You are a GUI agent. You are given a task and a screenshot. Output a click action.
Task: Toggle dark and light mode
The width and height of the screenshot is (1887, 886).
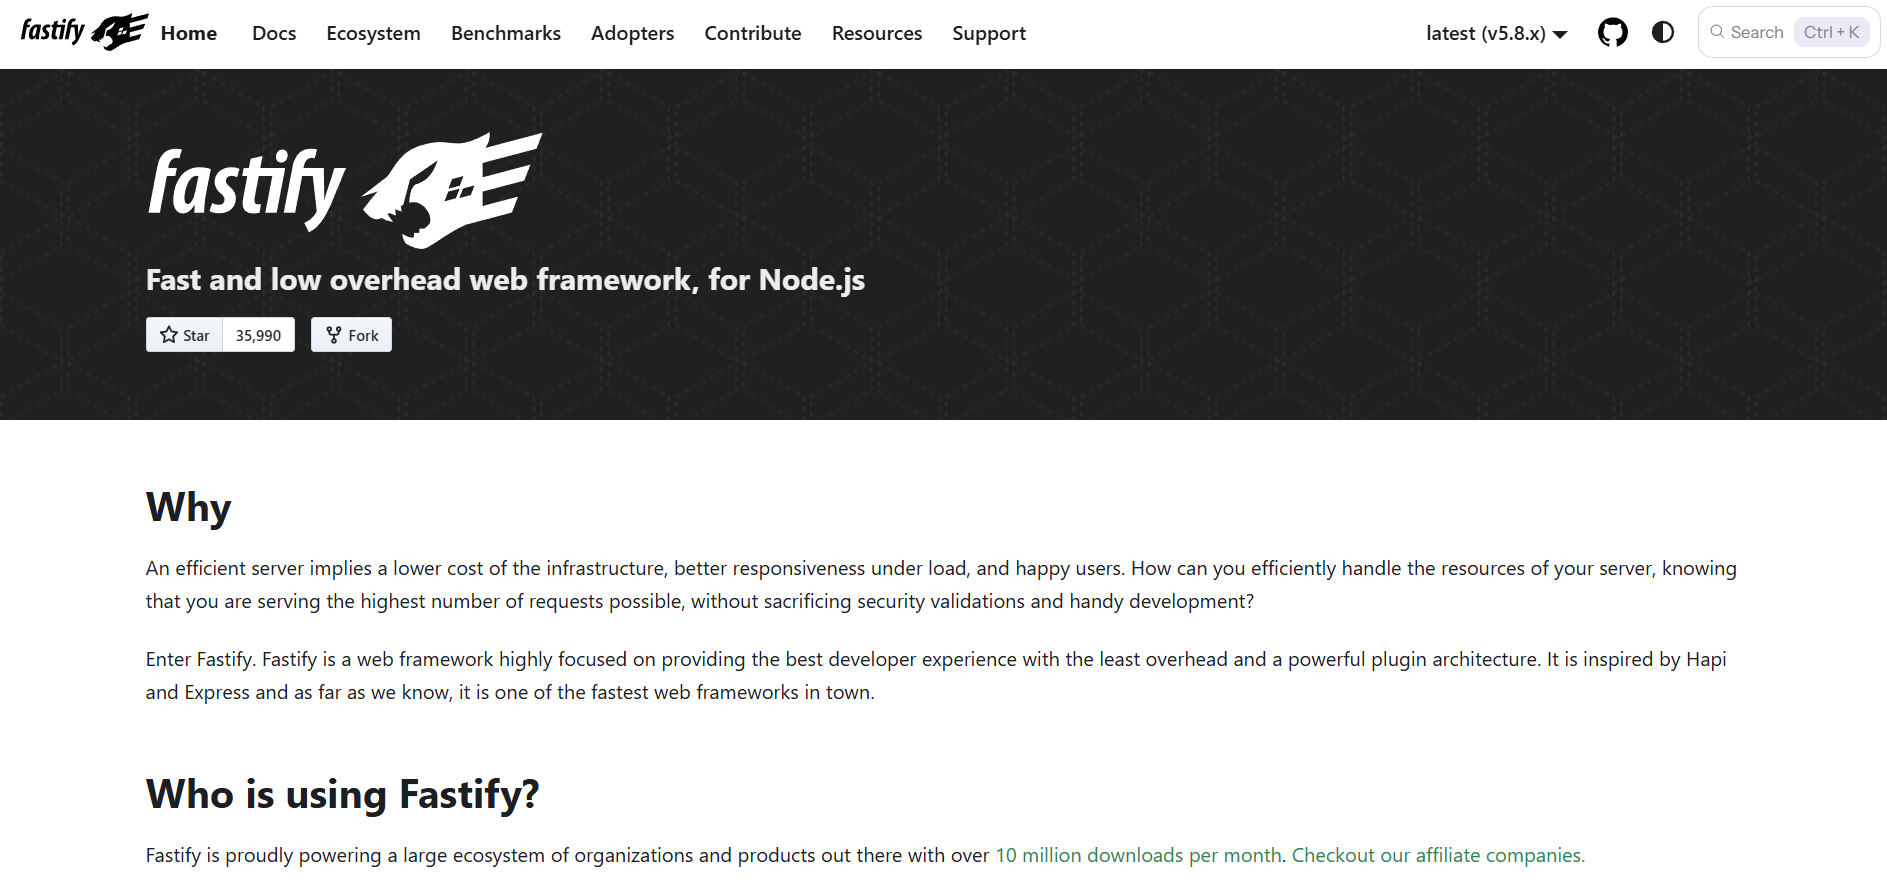1662,33
